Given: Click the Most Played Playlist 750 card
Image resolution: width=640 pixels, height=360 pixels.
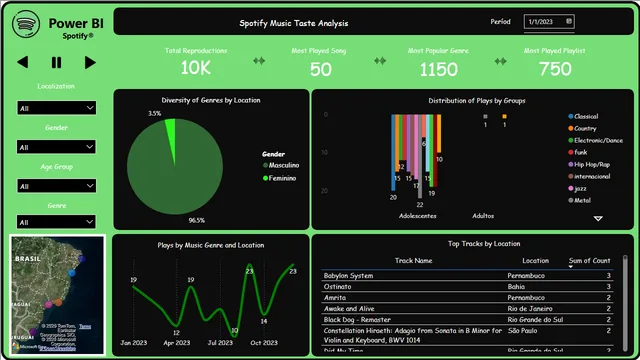Looking at the screenshot, I should (555, 62).
